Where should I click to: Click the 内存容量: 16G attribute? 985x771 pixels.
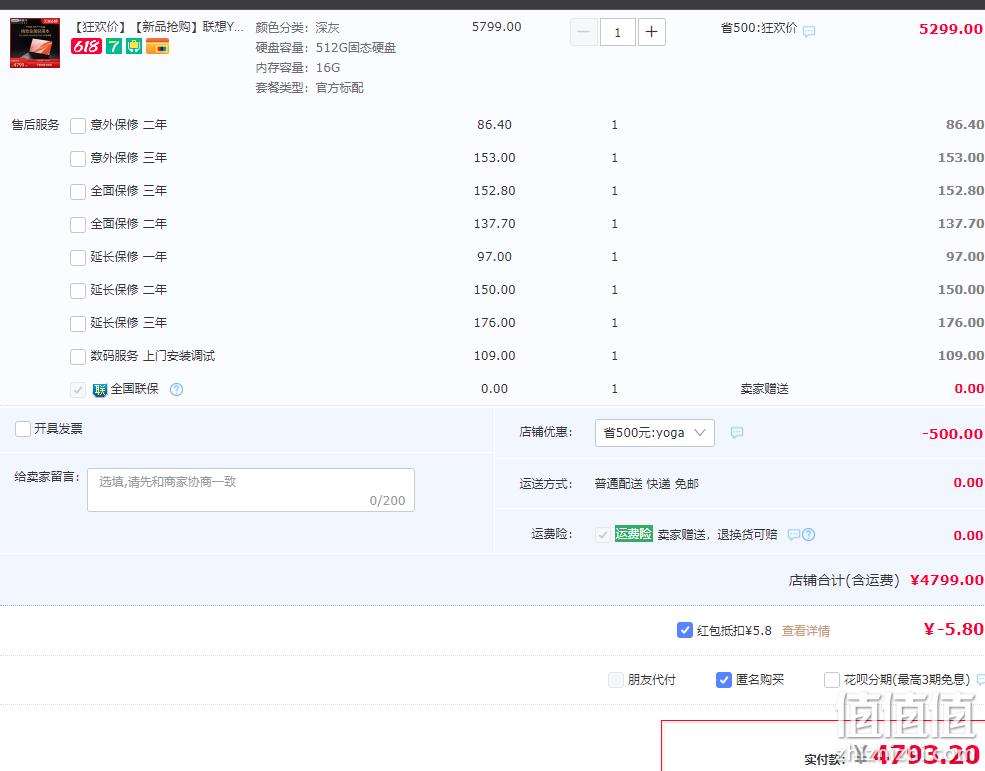point(298,68)
